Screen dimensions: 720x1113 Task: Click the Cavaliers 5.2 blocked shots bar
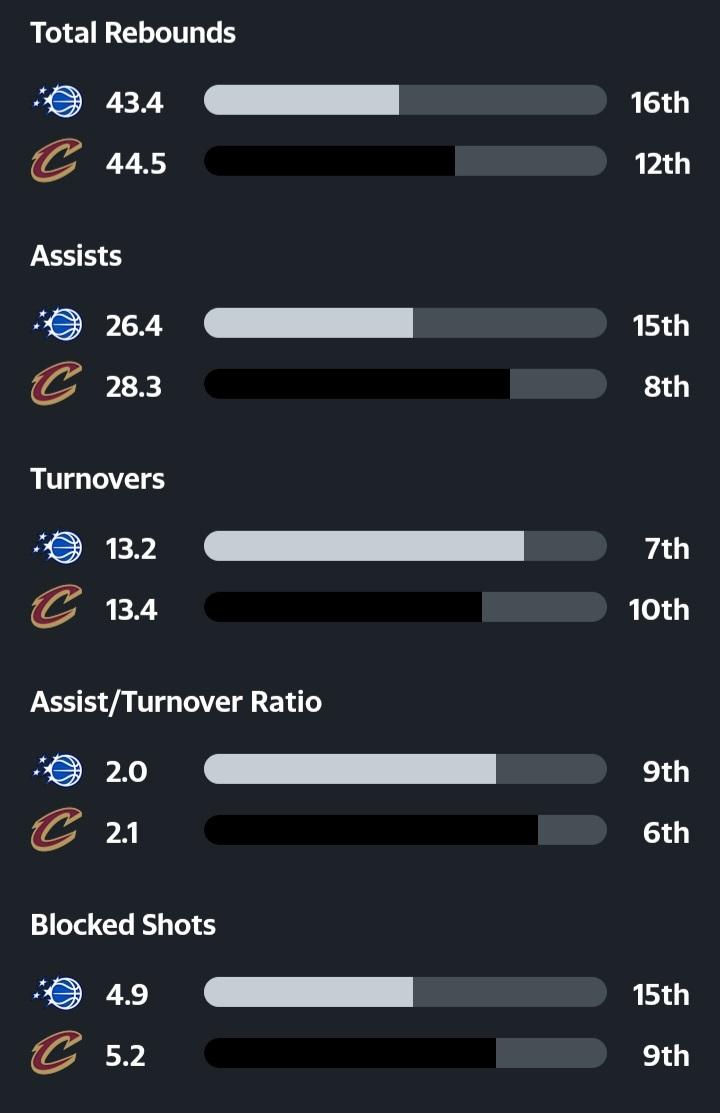(405, 1054)
